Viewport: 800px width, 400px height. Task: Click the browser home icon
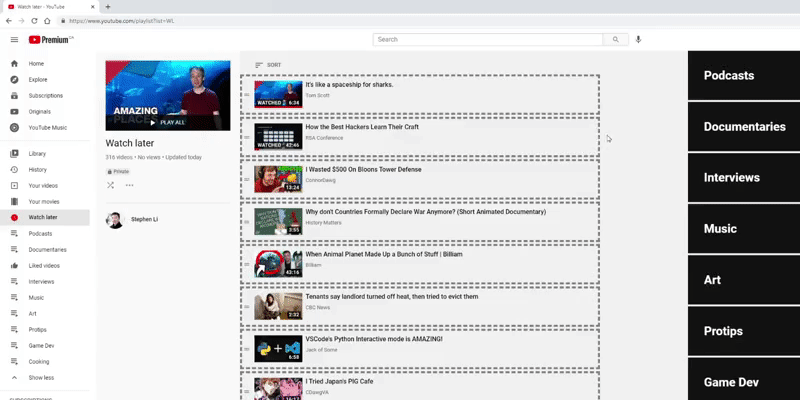[x=47, y=21]
